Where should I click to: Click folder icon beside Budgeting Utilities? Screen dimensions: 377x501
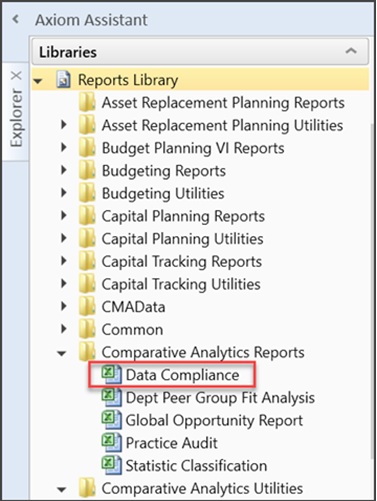click(x=87, y=193)
